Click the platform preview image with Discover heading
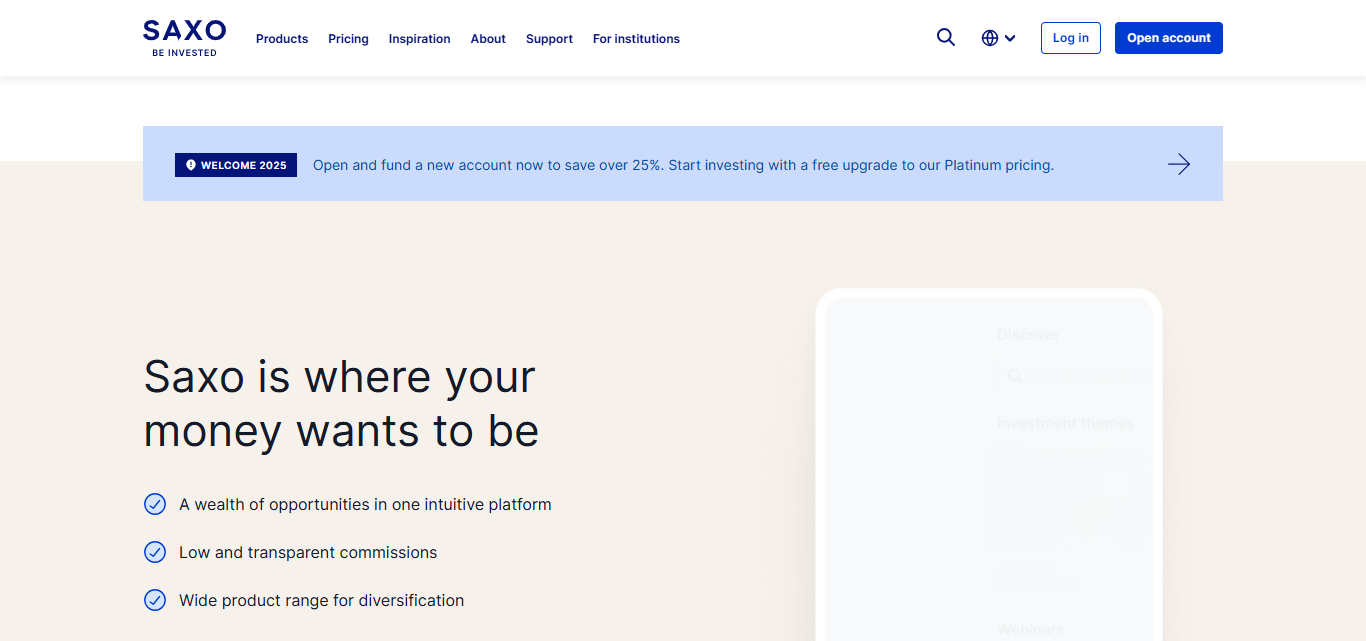The image size is (1366, 641). pos(989,465)
